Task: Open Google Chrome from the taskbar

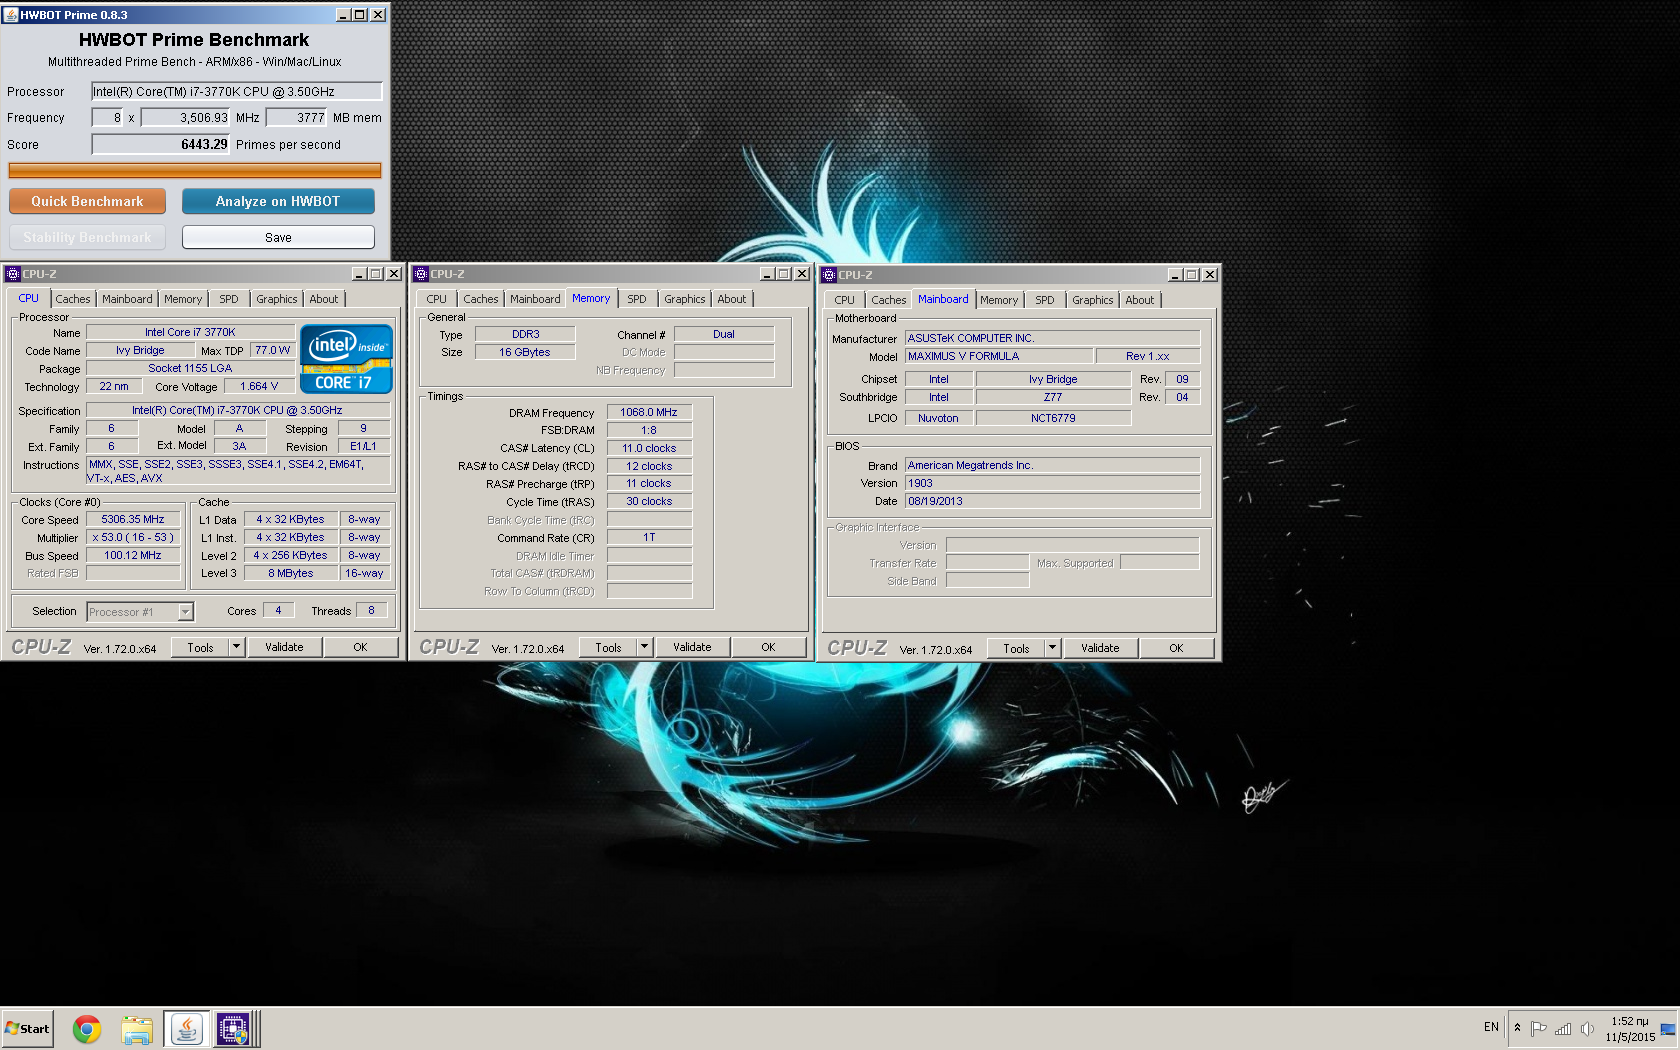Action: coord(87,1029)
